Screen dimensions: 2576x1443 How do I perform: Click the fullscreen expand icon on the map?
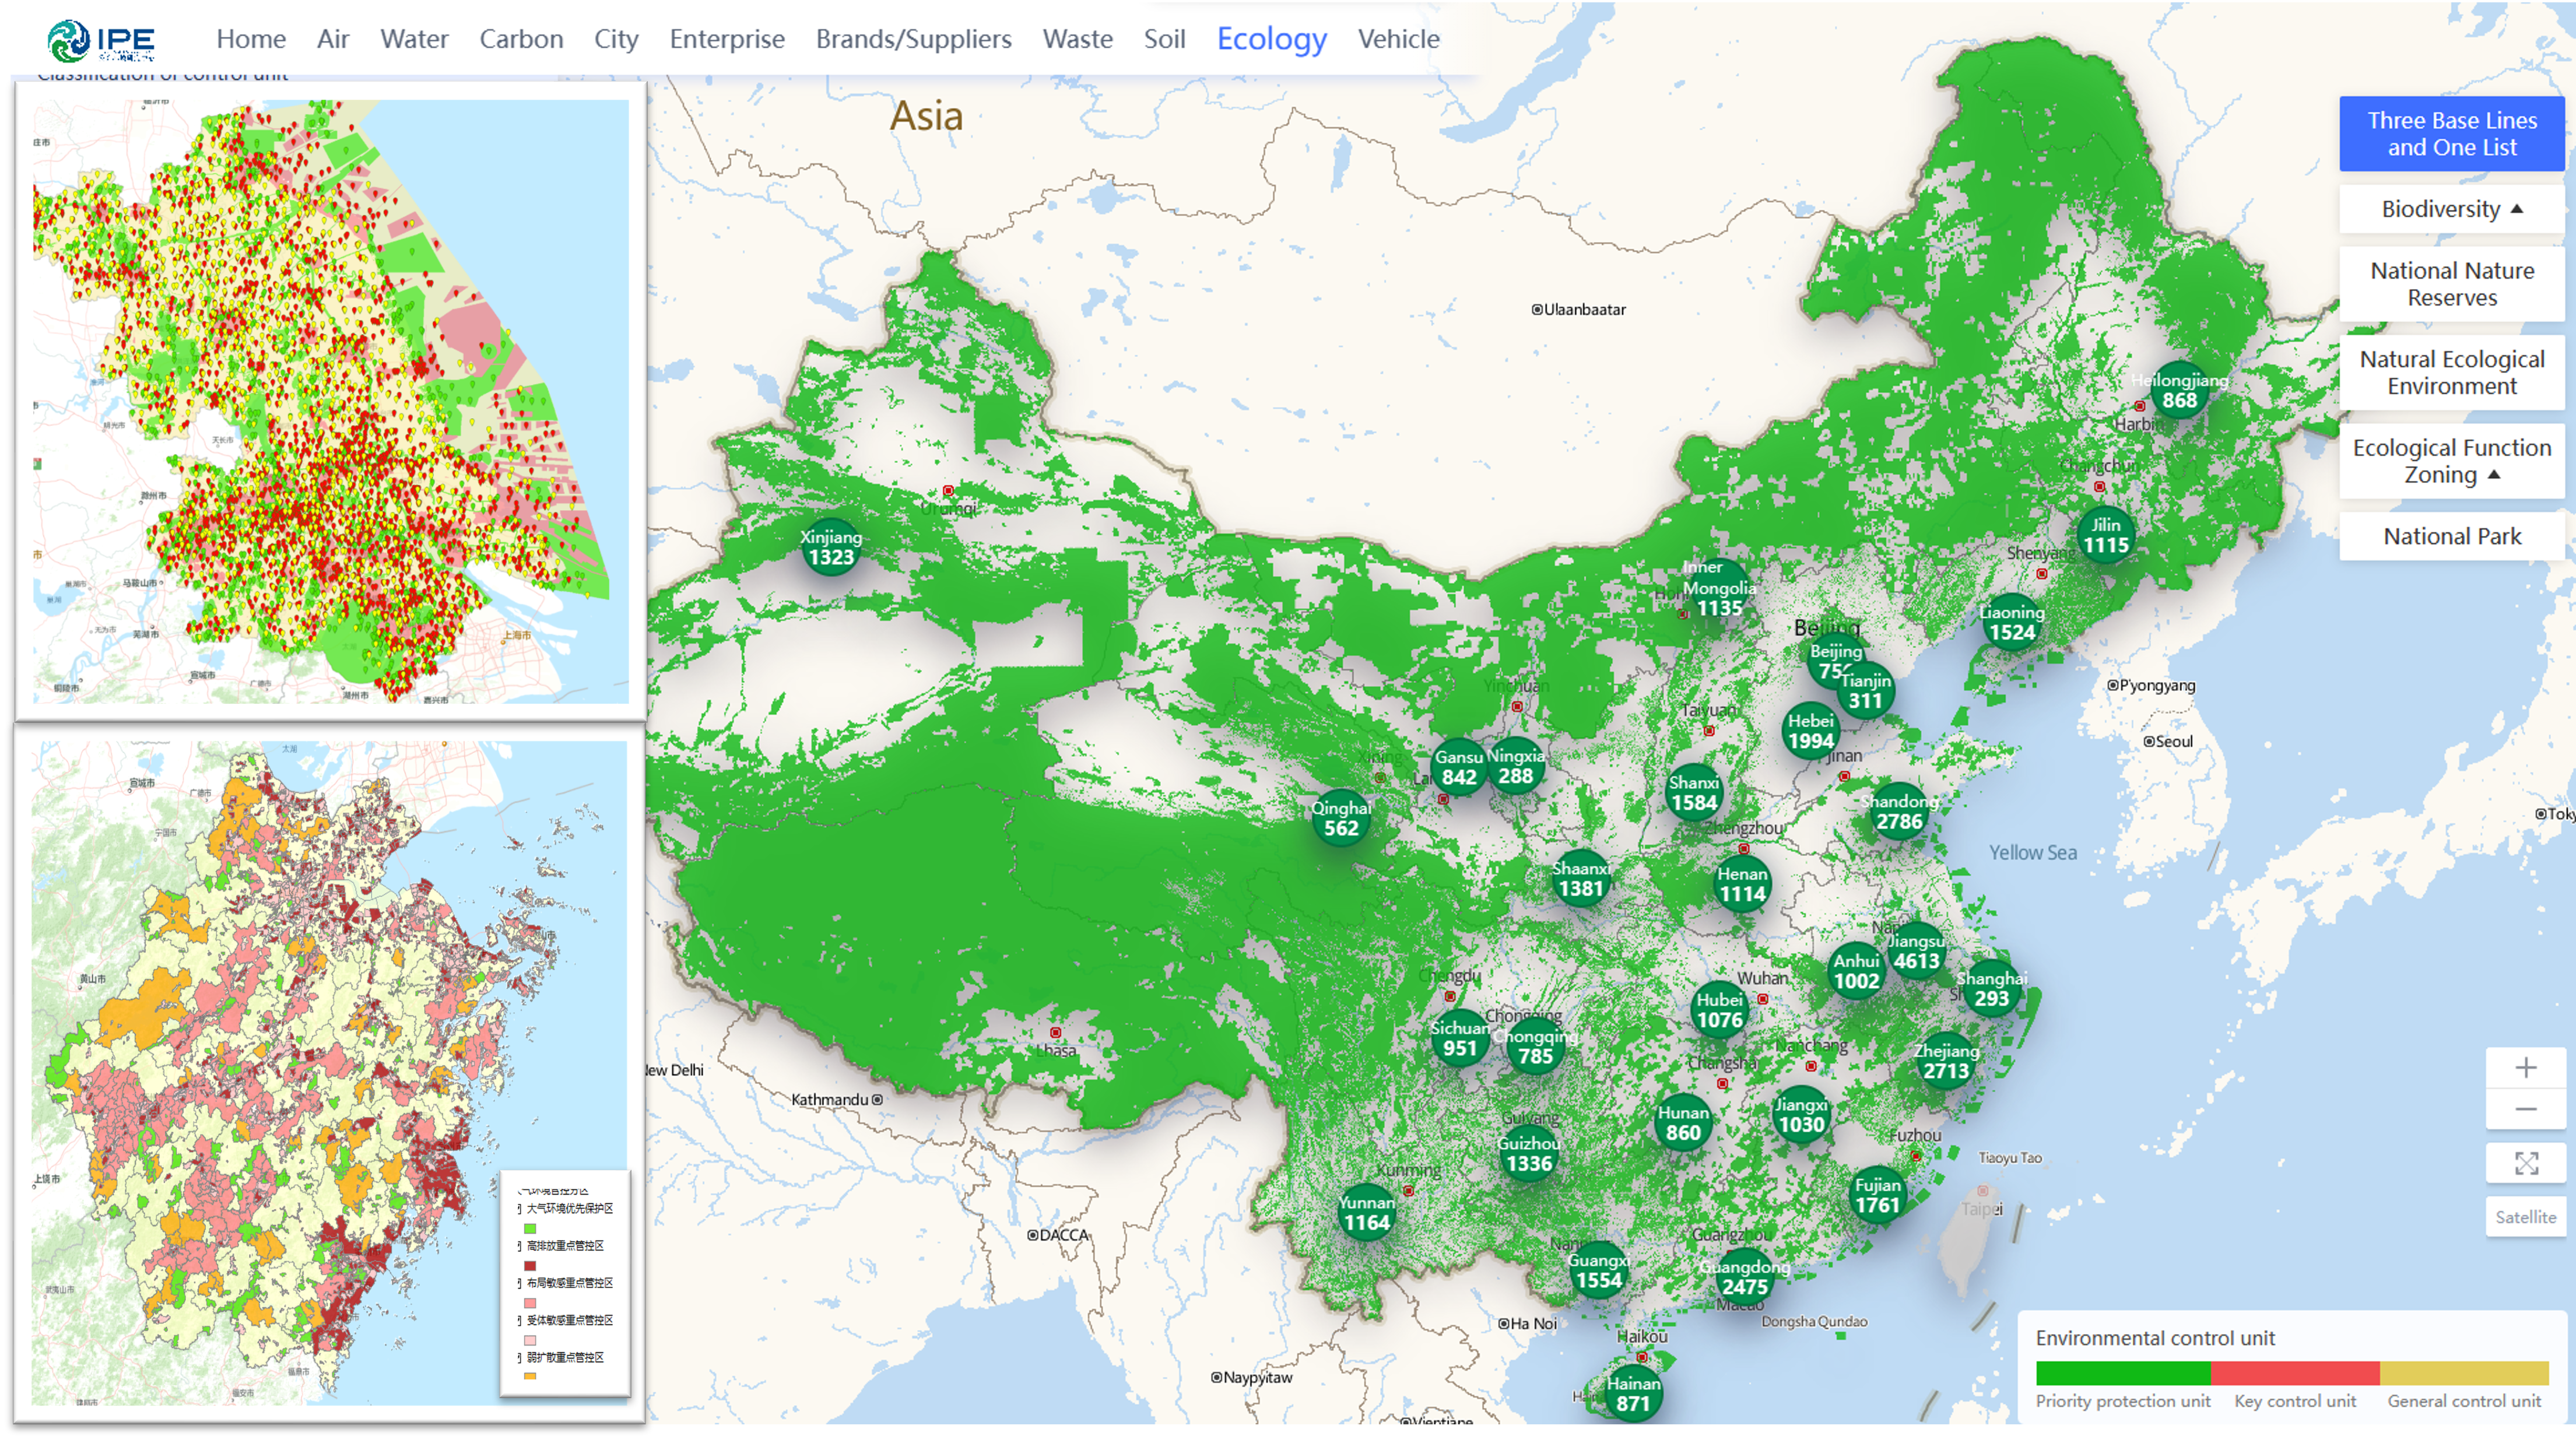(x=2527, y=1163)
